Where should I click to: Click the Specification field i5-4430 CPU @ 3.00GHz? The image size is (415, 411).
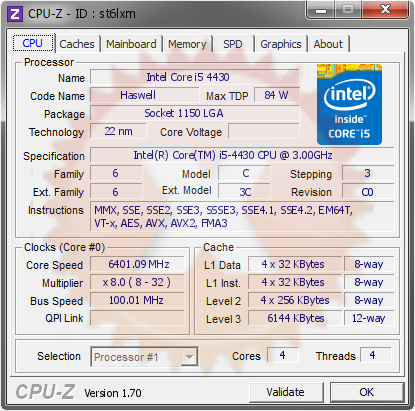coord(242,155)
